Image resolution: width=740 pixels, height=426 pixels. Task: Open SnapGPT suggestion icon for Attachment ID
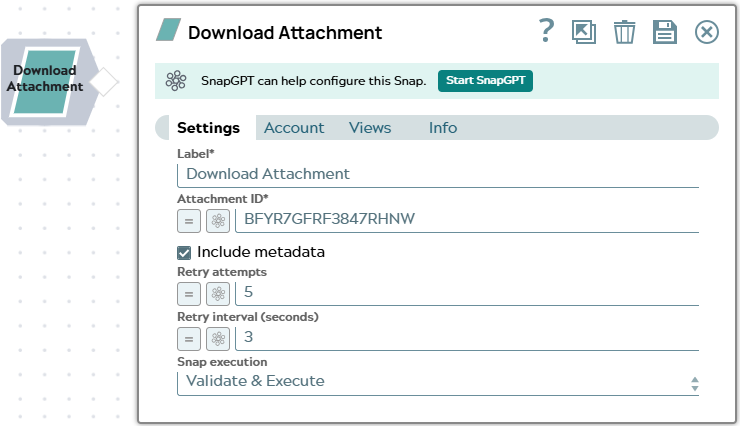click(218, 221)
